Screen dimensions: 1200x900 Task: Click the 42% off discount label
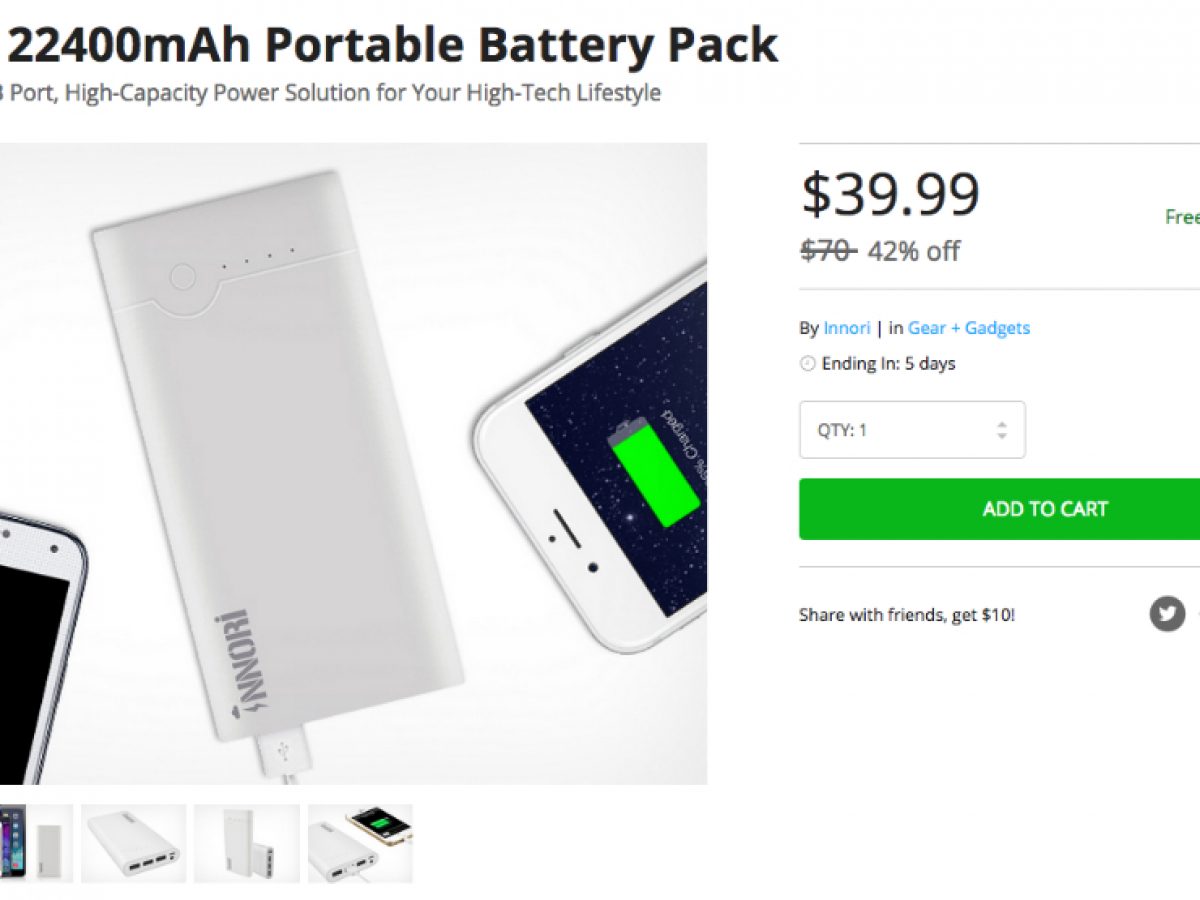coord(914,251)
